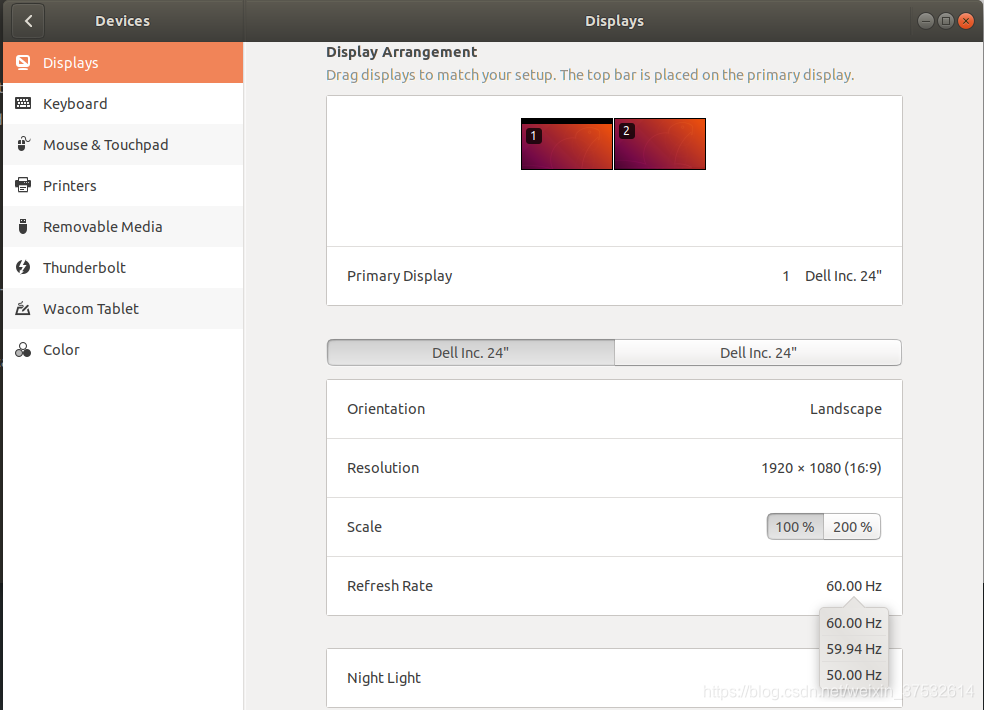The height and width of the screenshot is (710, 984).
Task: Click the Removable Media USB icon
Action: 23,226
